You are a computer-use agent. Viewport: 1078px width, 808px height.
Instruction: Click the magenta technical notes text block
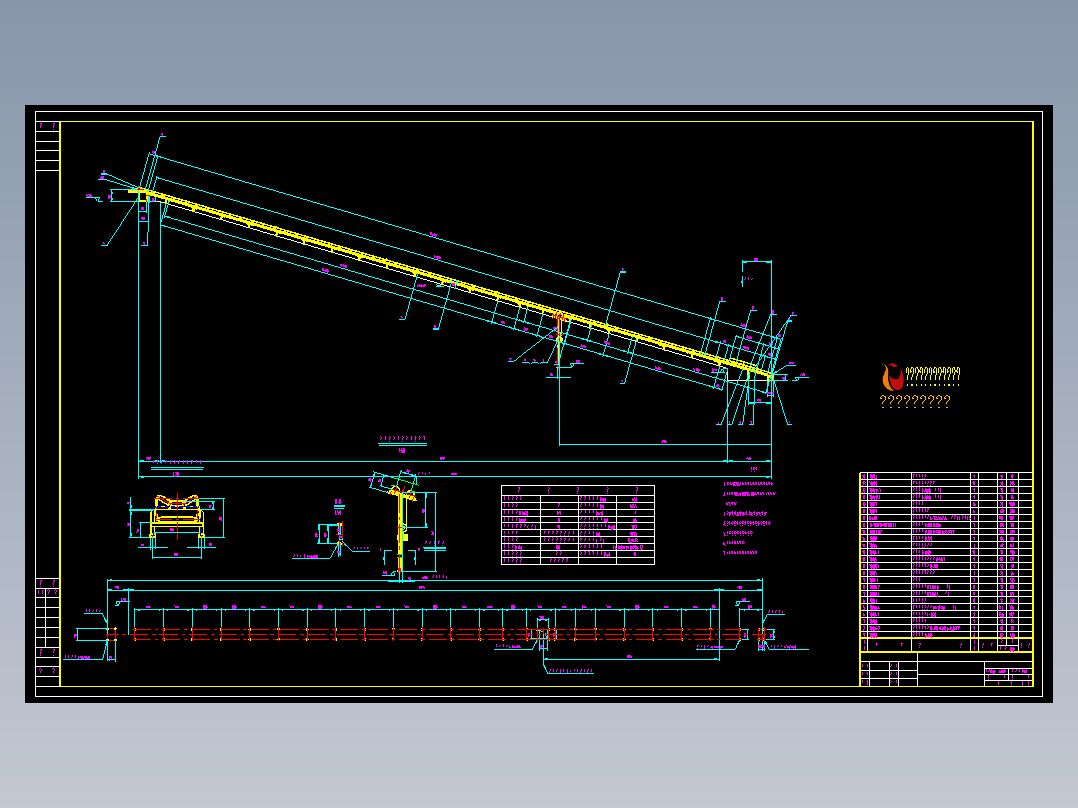click(749, 517)
